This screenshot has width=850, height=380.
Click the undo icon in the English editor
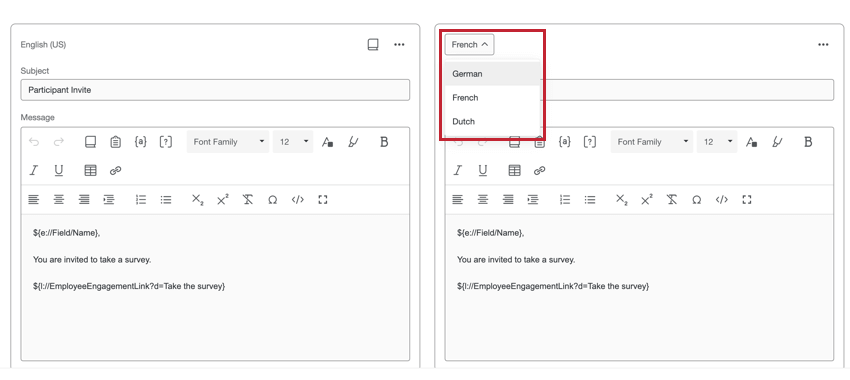click(34, 142)
